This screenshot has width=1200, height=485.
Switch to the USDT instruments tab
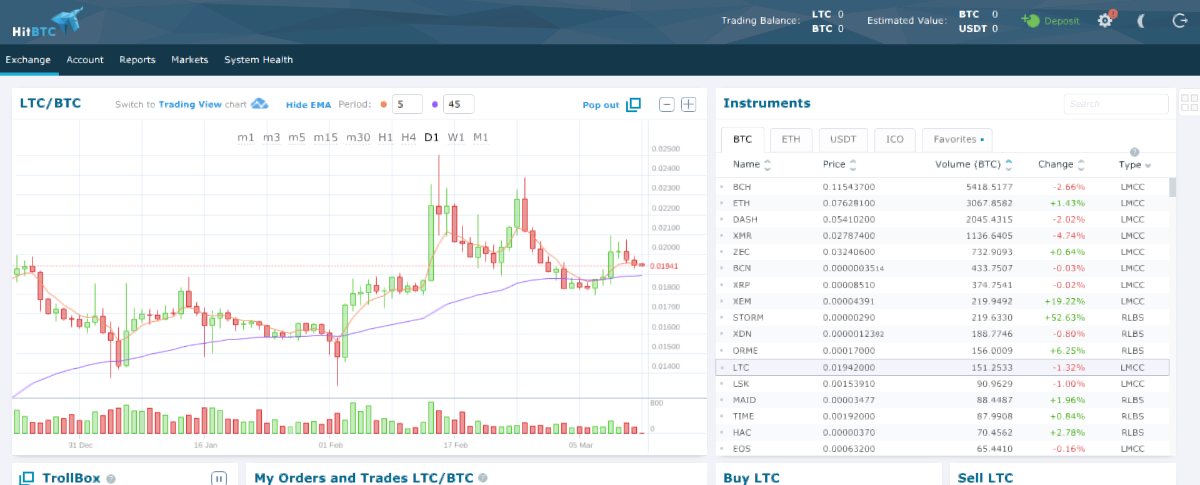click(x=843, y=140)
